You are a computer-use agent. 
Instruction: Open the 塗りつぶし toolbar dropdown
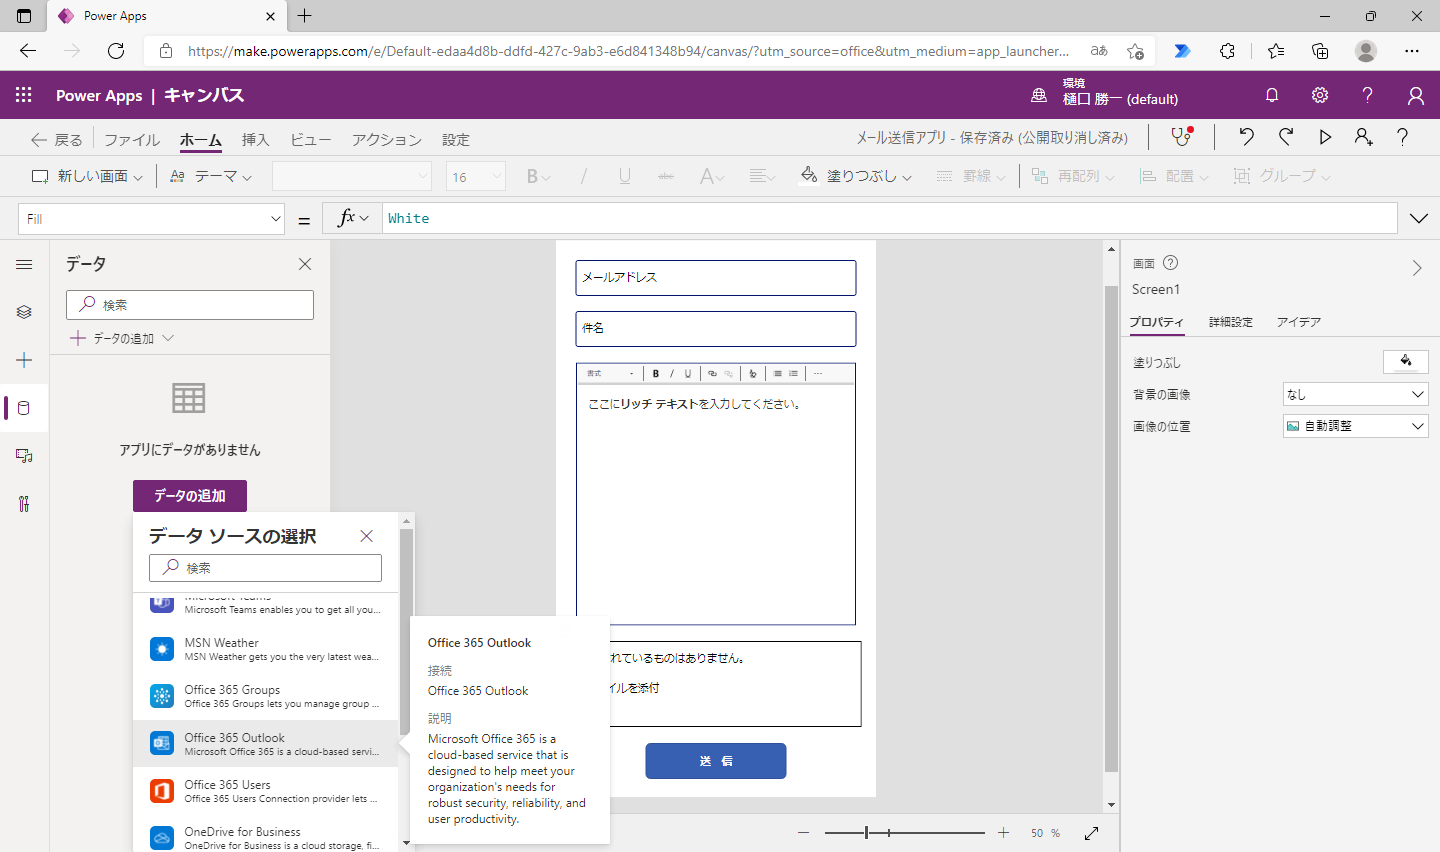[x=856, y=176]
